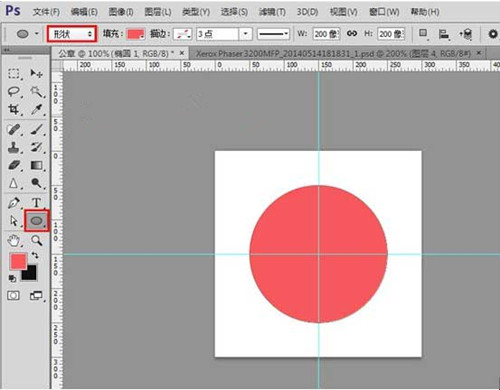Expand the toolbar double-arrow toggle

(7, 50)
